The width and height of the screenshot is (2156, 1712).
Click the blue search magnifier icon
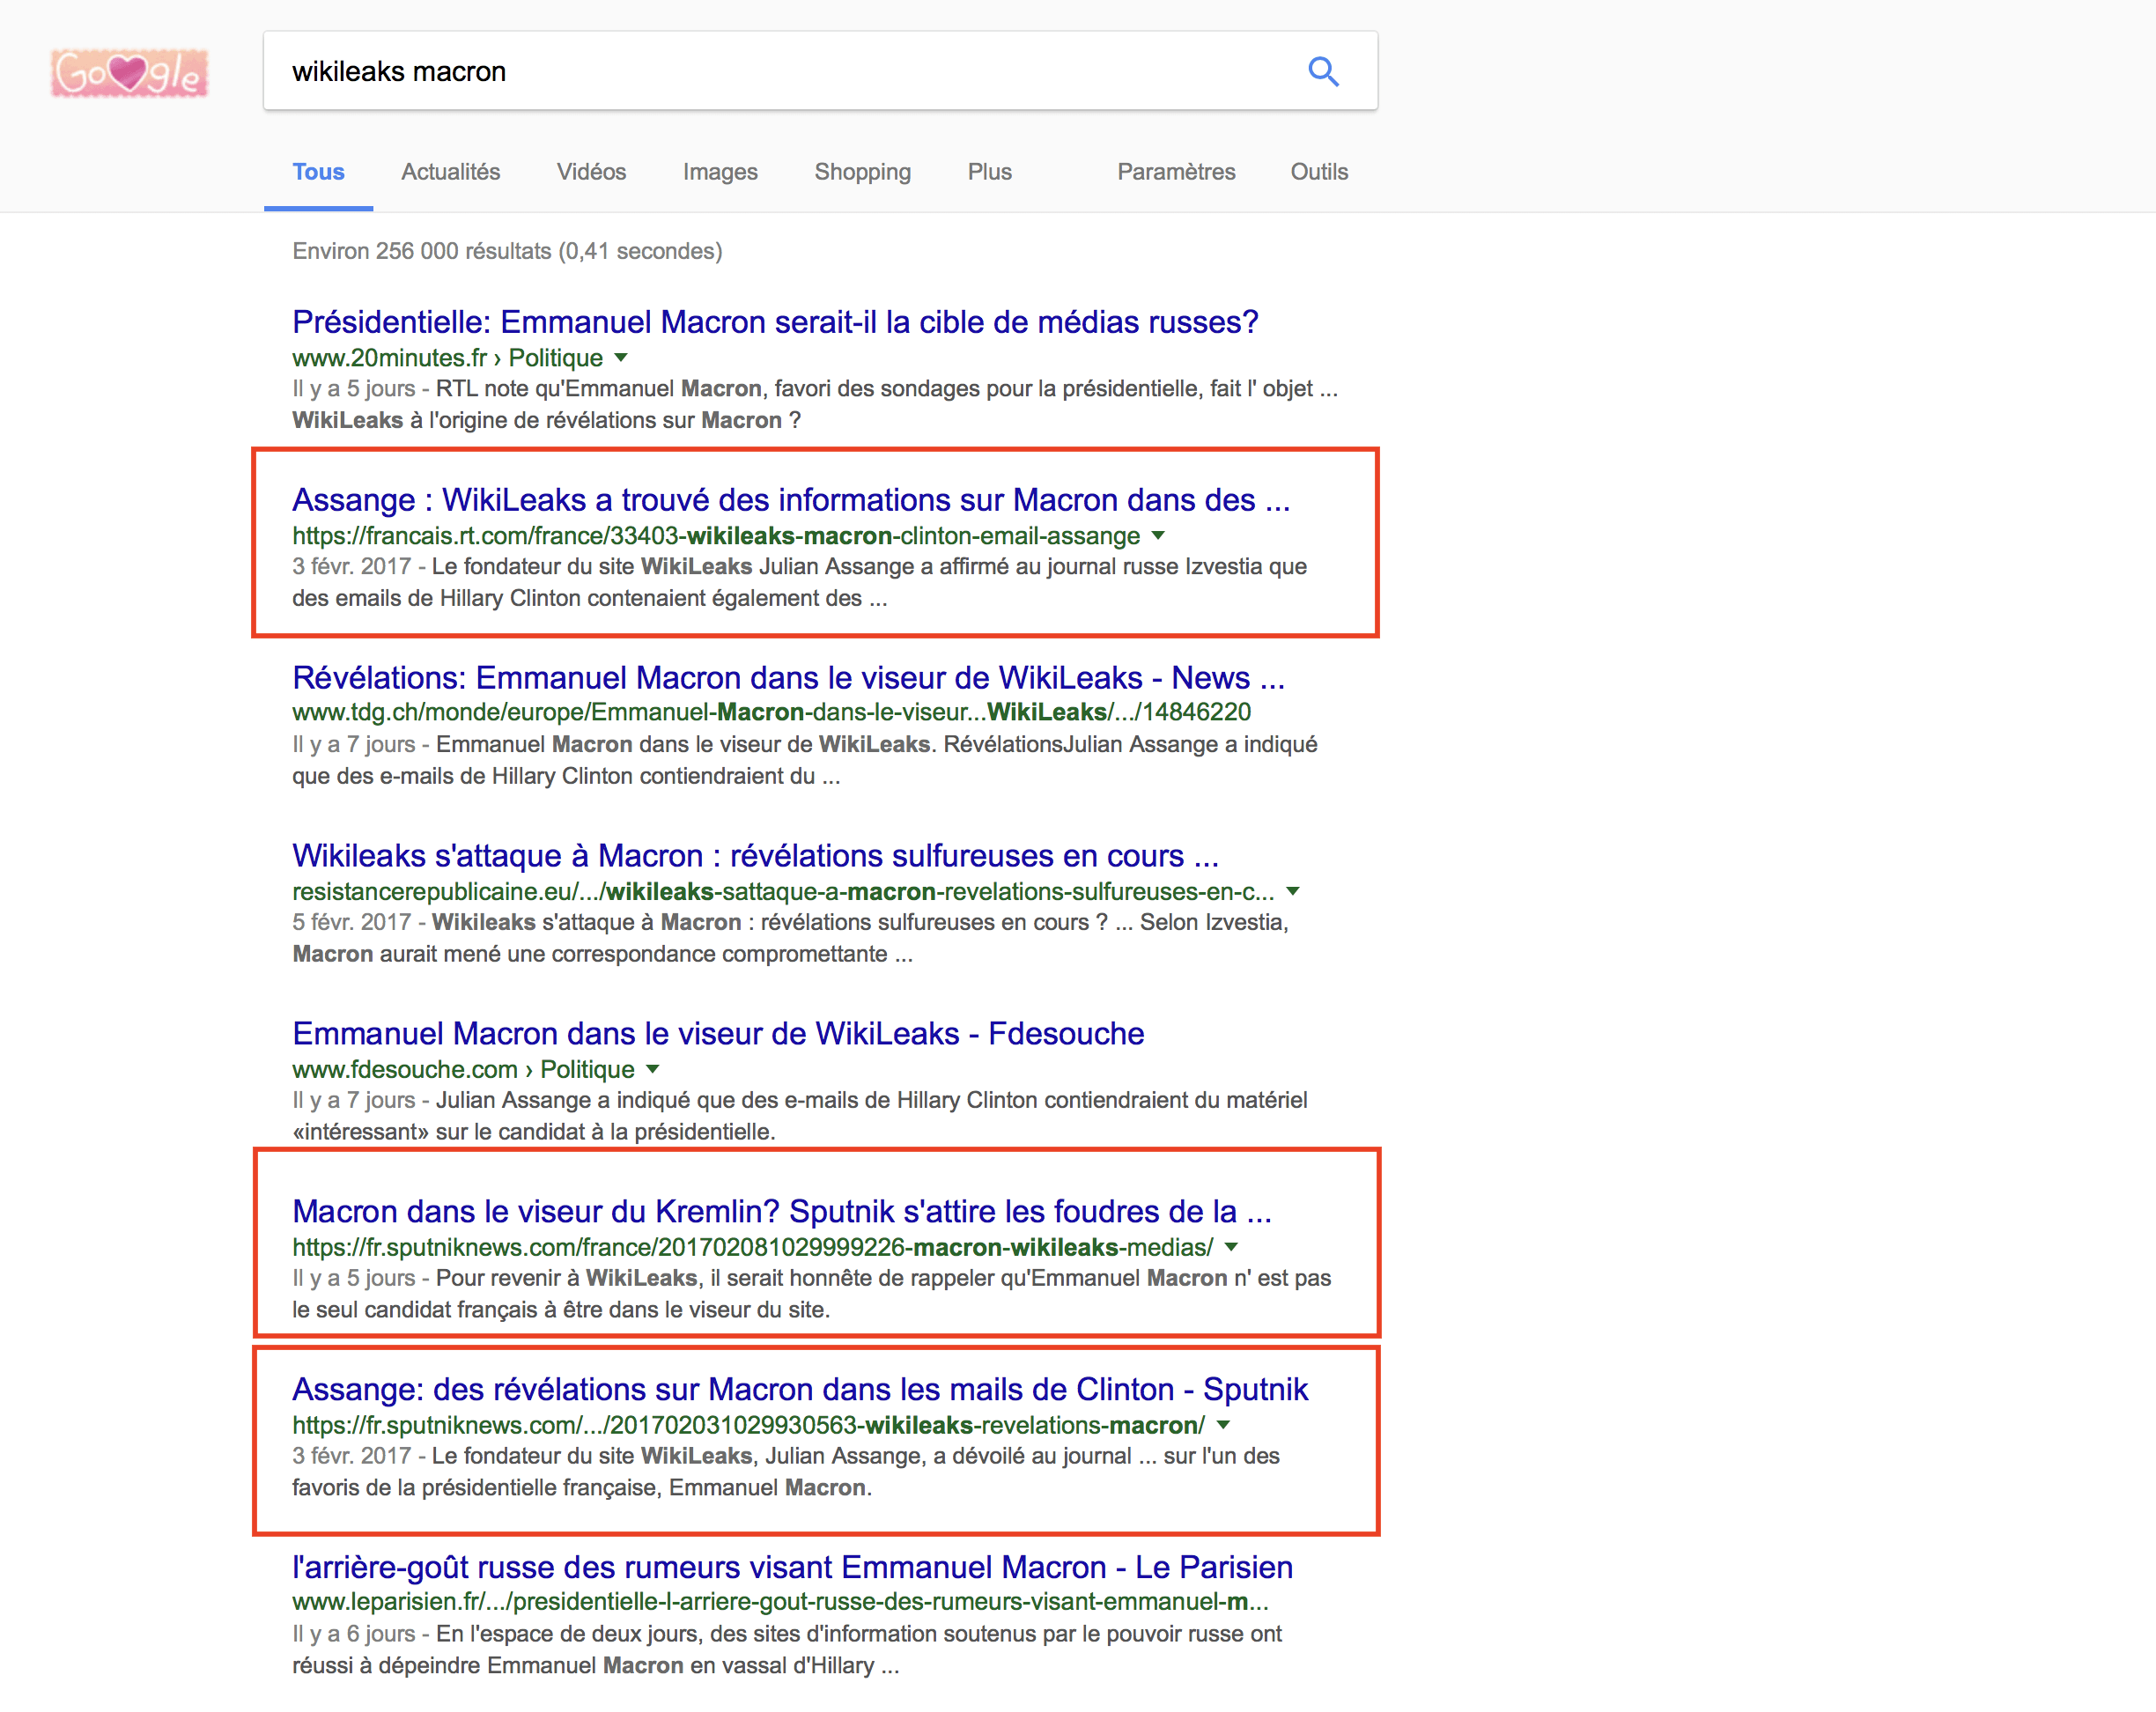(1323, 71)
